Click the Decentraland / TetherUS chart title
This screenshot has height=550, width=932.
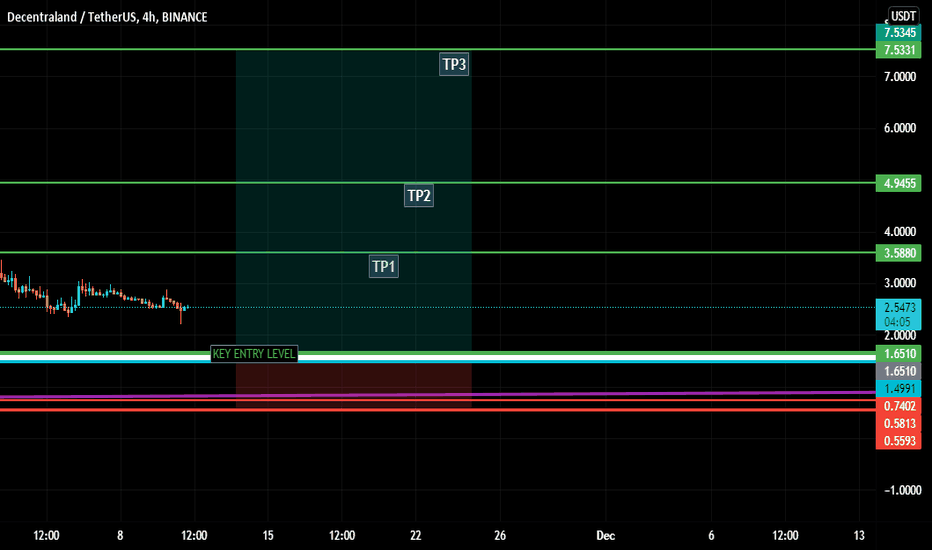point(107,17)
